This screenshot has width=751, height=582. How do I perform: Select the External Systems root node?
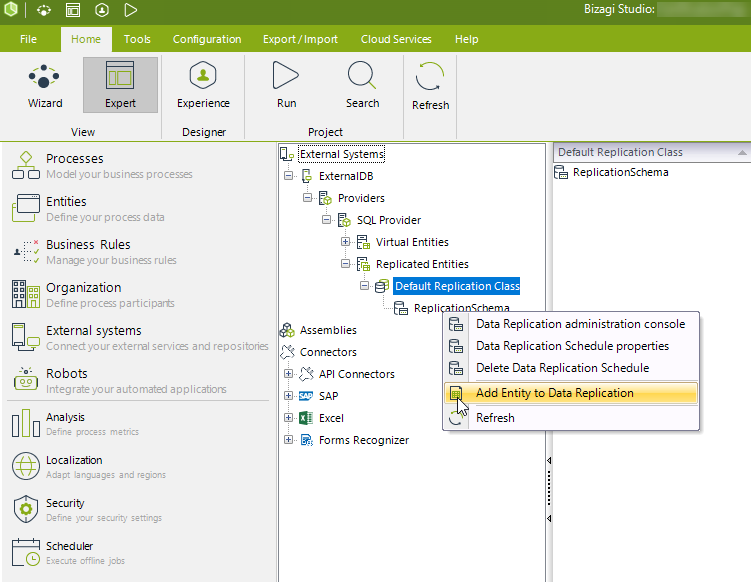(x=341, y=154)
